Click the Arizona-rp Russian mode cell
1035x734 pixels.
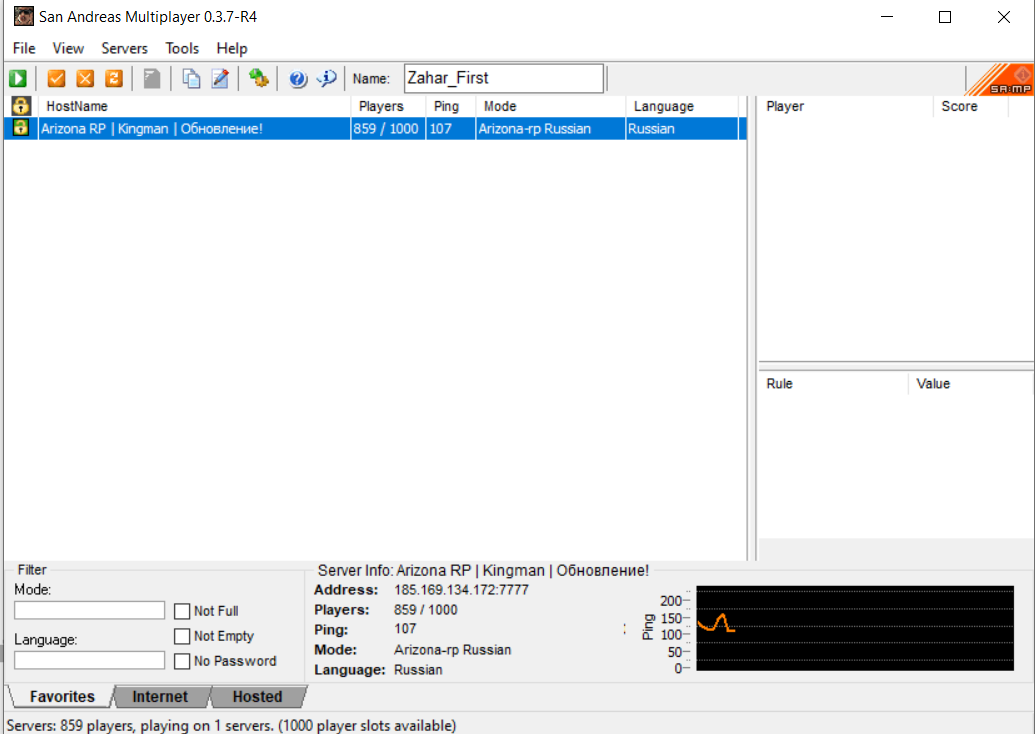pyautogui.click(x=550, y=129)
